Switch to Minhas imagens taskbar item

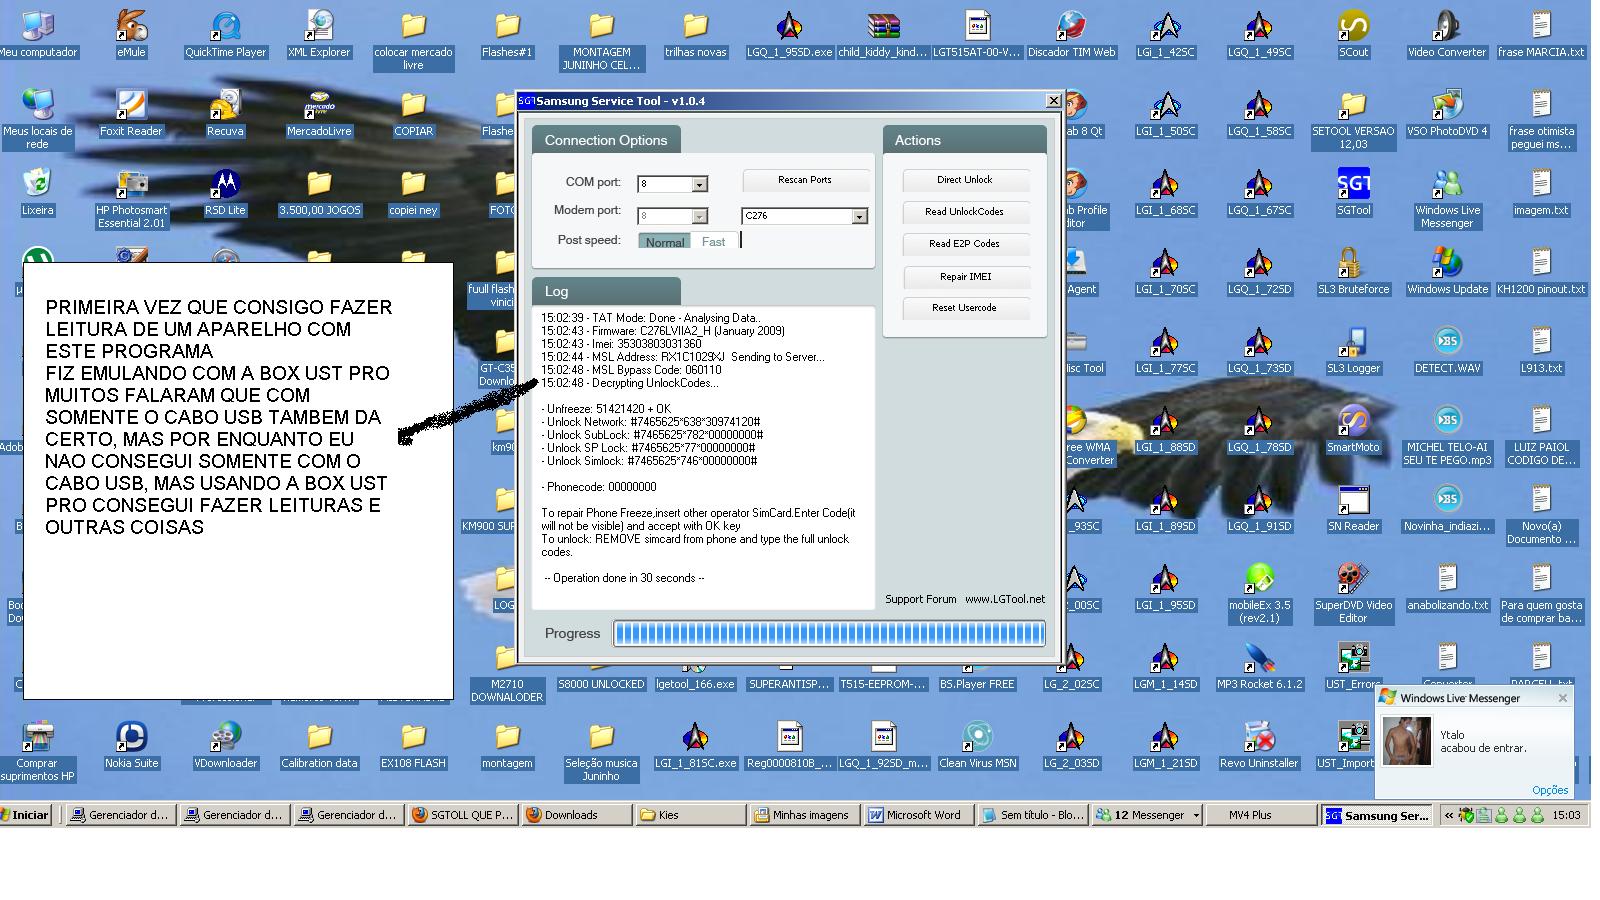[805, 815]
